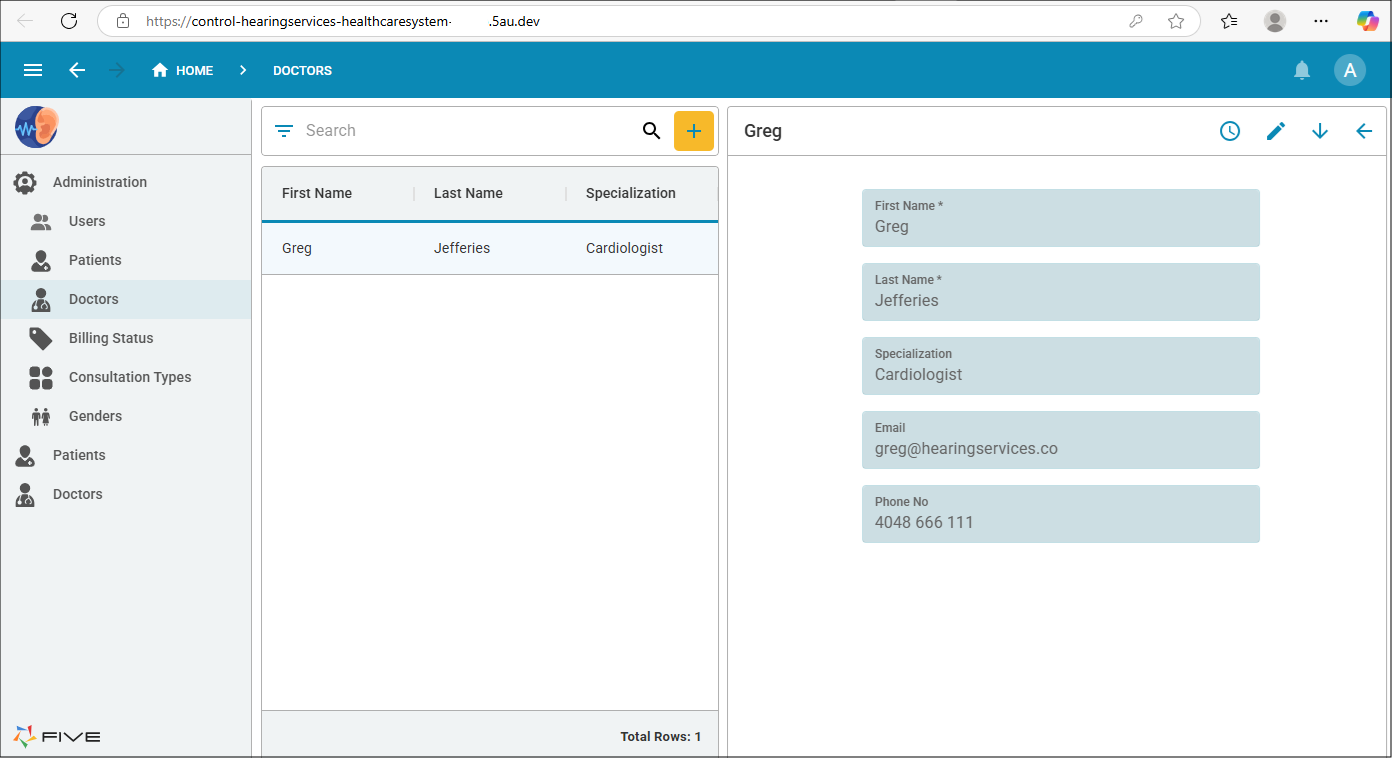This screenshot has width=1392, height=758.
Task: Click the DOCTORS breadcrumb
Action: 303,71
